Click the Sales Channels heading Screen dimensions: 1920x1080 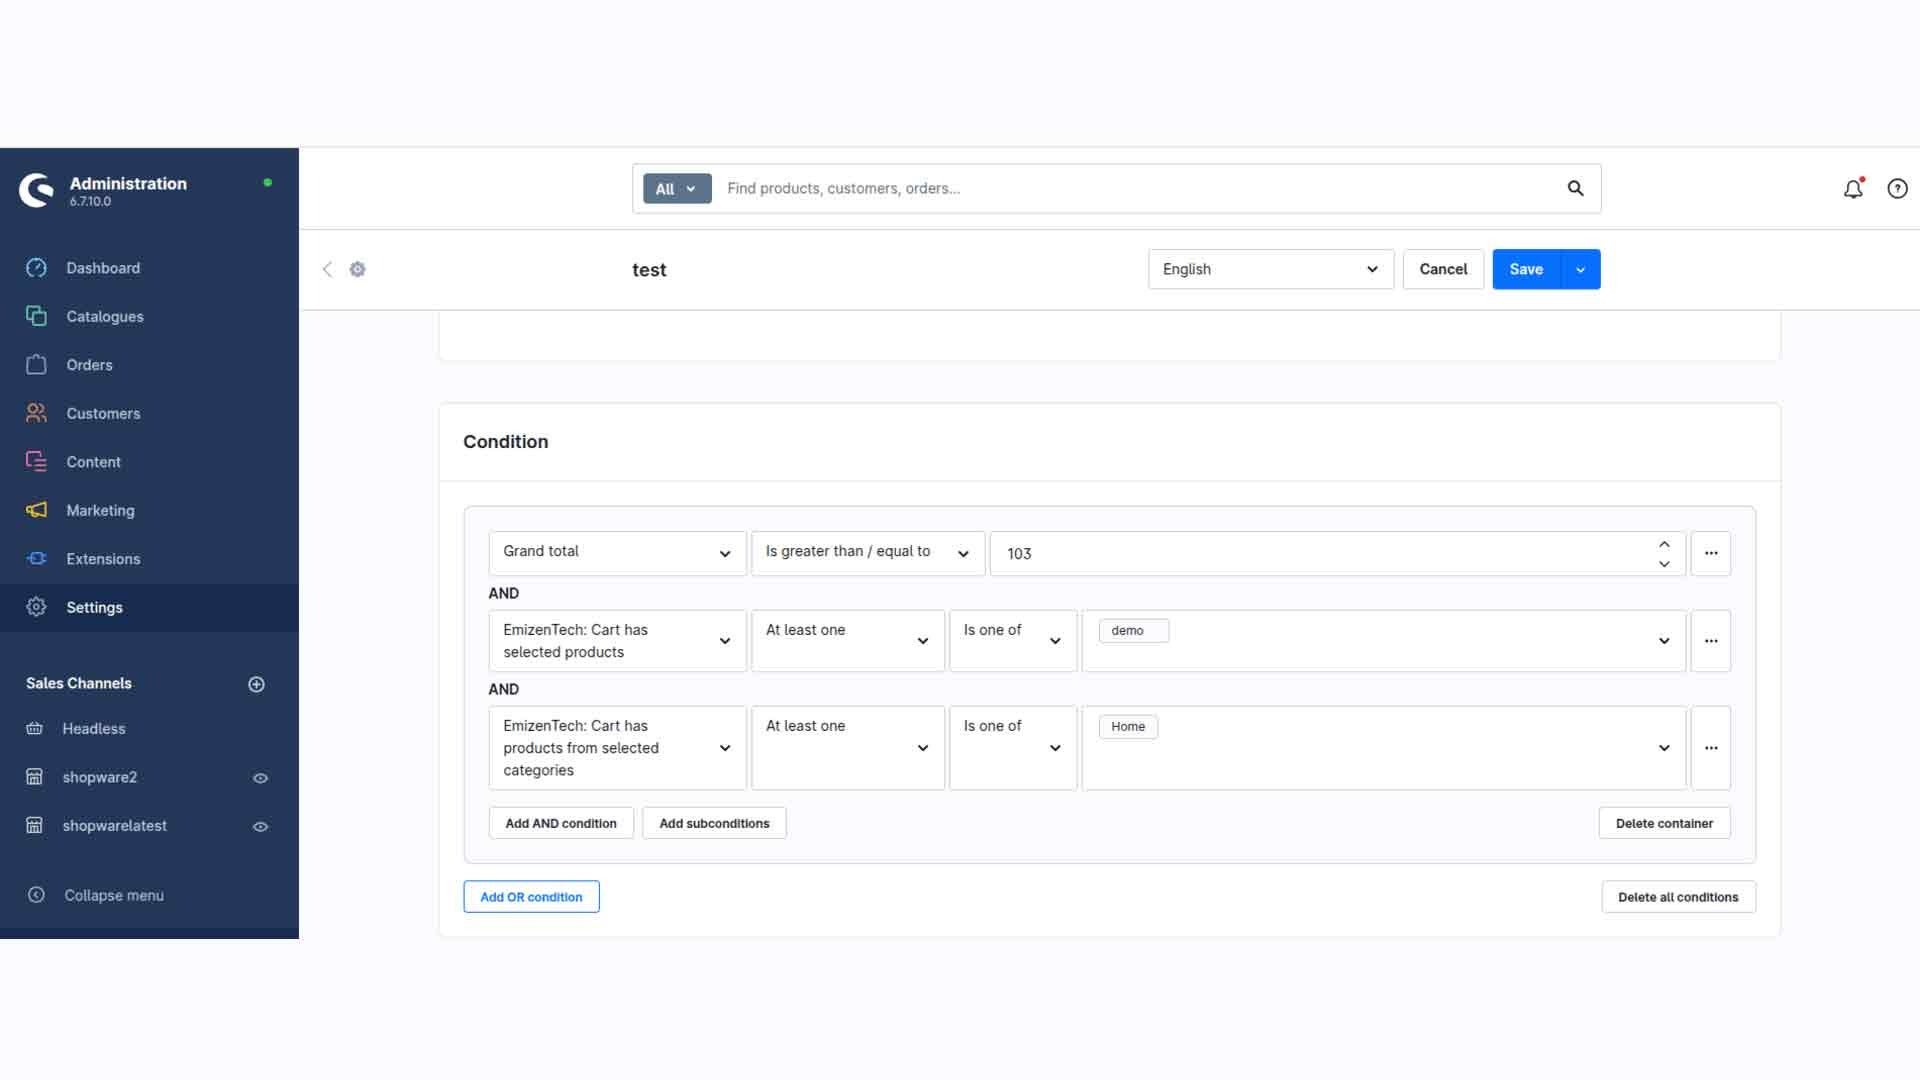click(79, 683)
